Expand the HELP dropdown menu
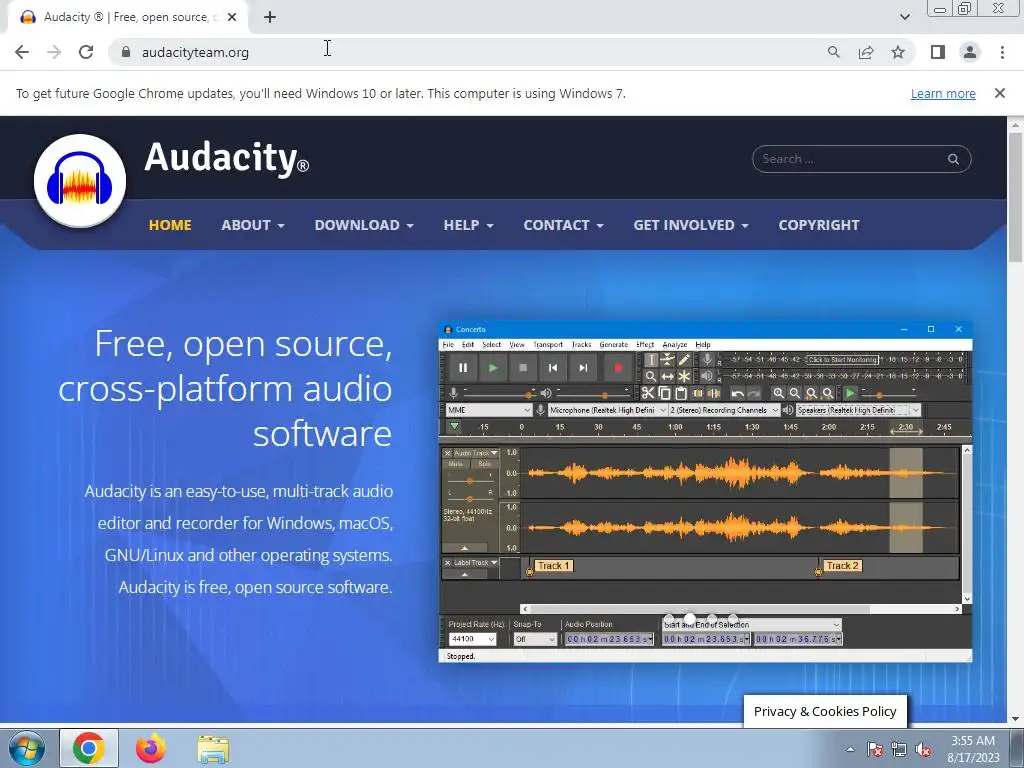 tap(468, 225)
